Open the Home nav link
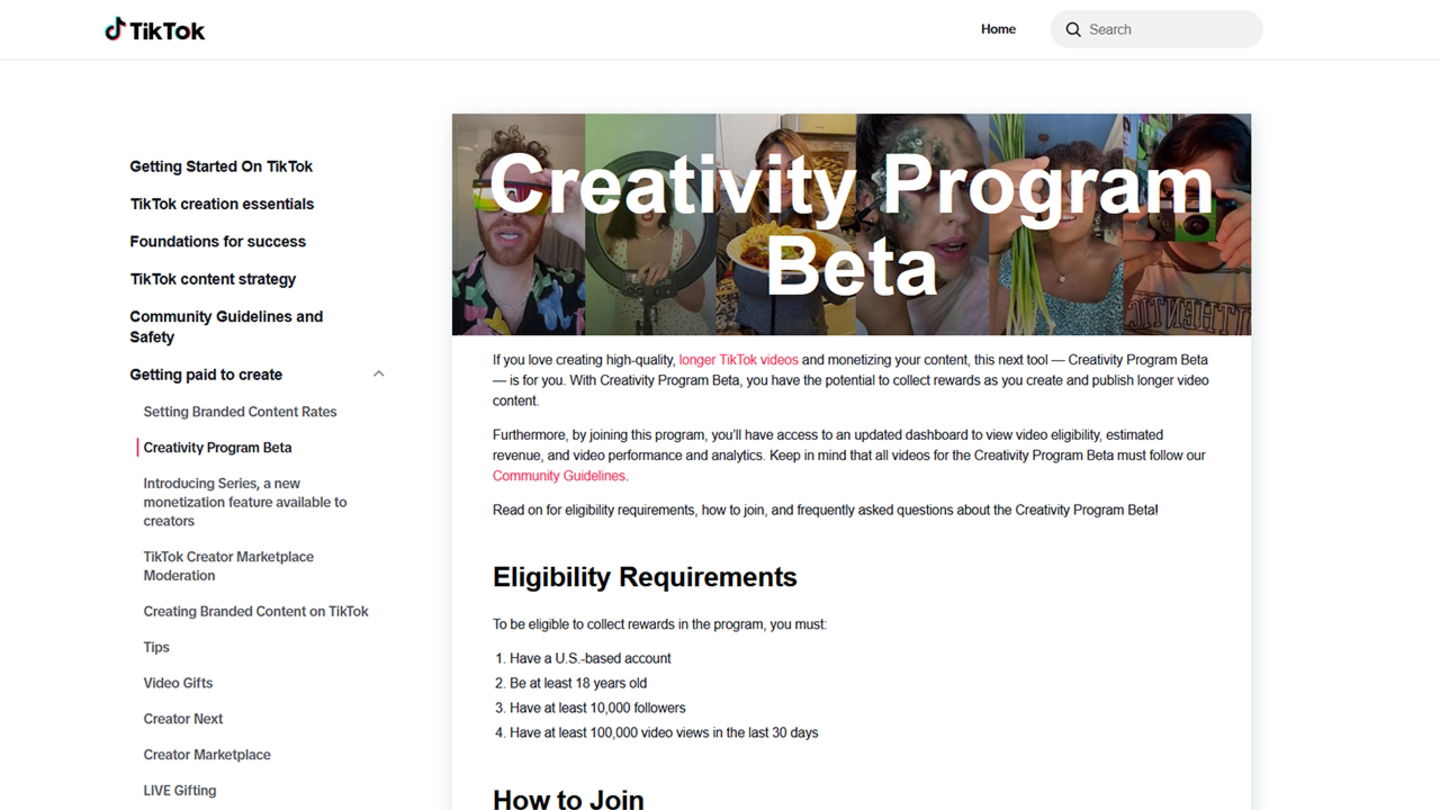 click(998, 29)
